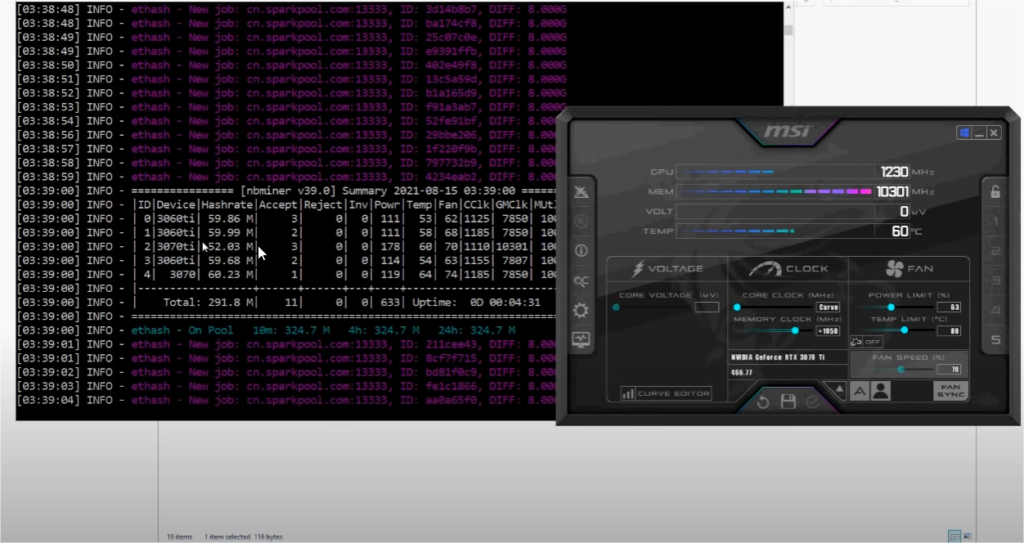Click '59.86 M' hashrate in terminal

point(229,219)
